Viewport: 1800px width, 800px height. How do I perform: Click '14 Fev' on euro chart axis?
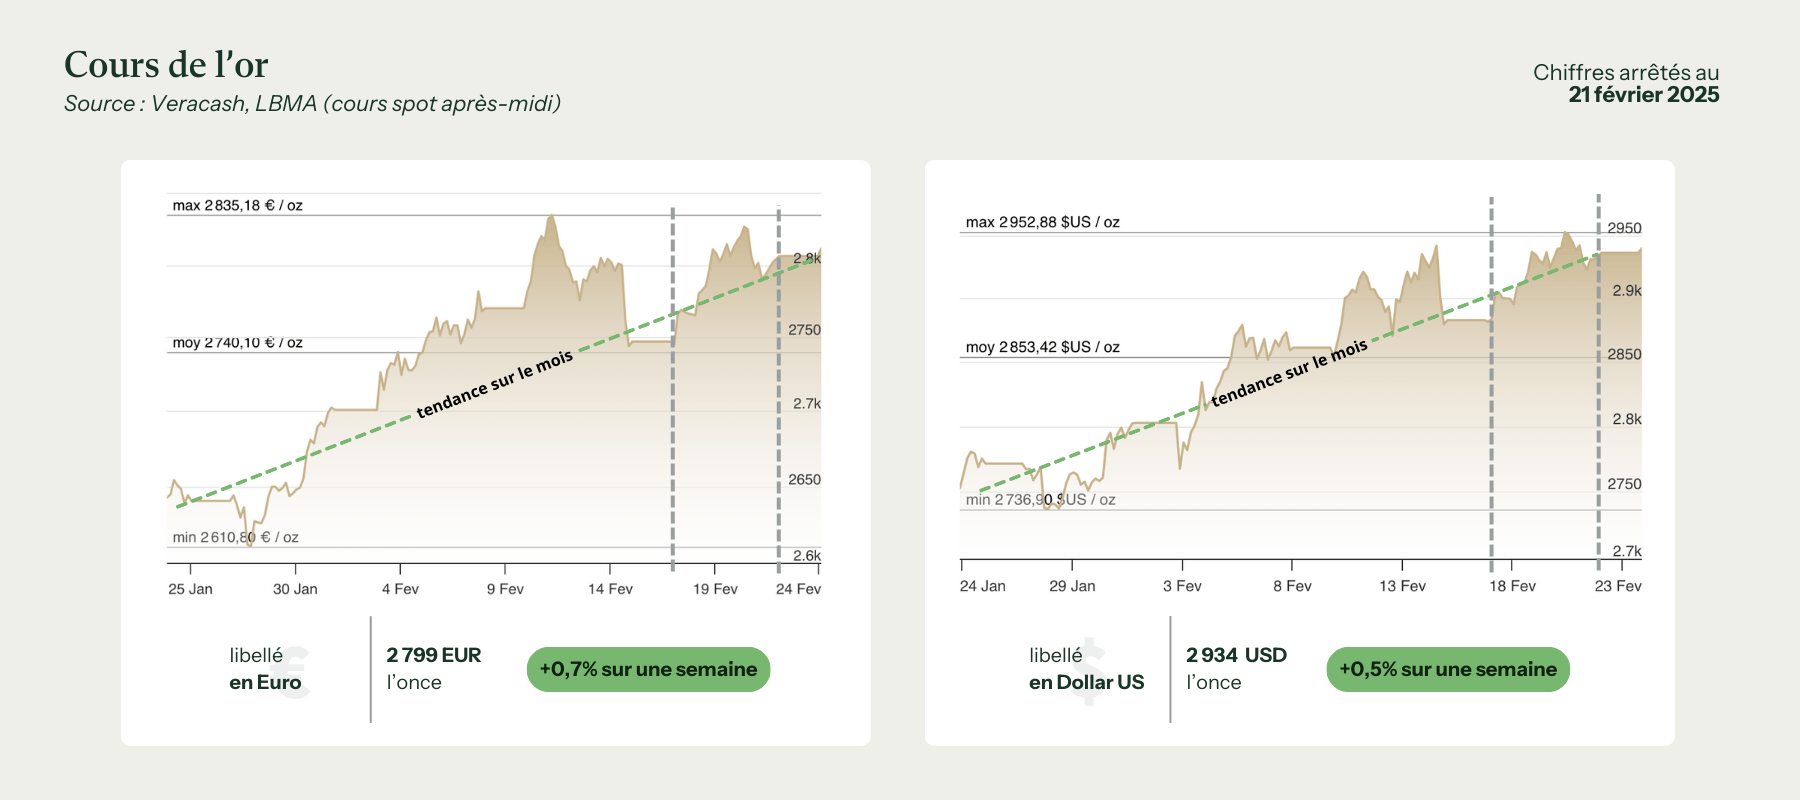[610, 589]
